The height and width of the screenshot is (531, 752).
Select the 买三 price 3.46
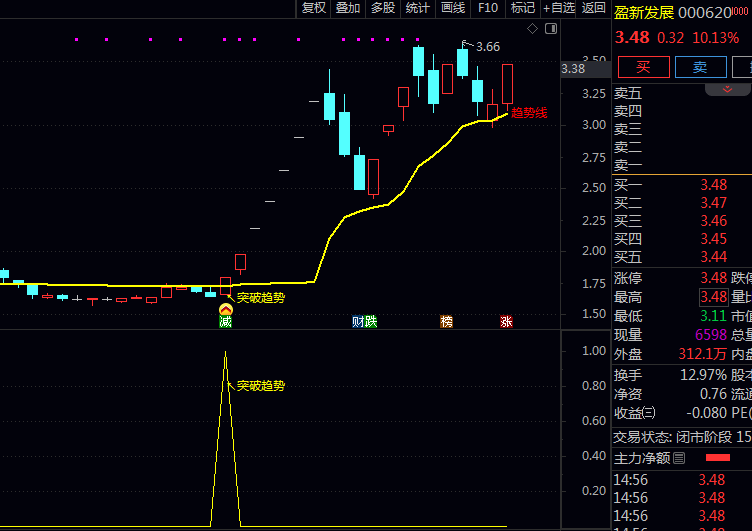(x=713, y=221)
